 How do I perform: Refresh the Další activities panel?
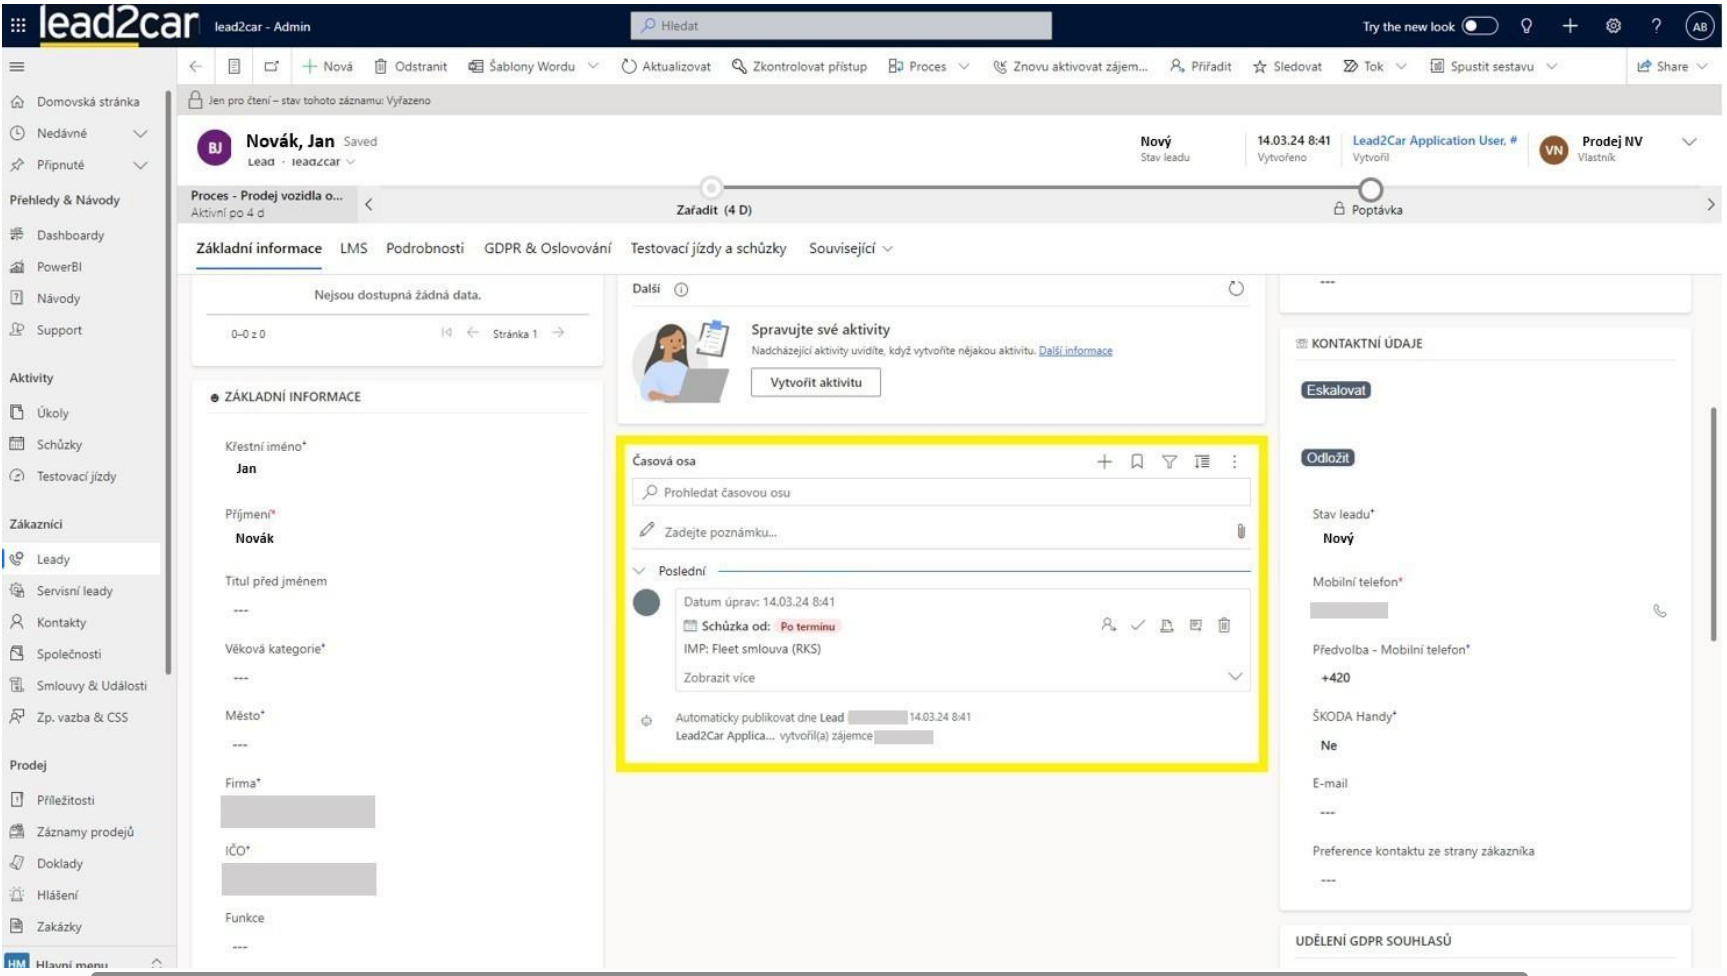(x=1236, y=289)
